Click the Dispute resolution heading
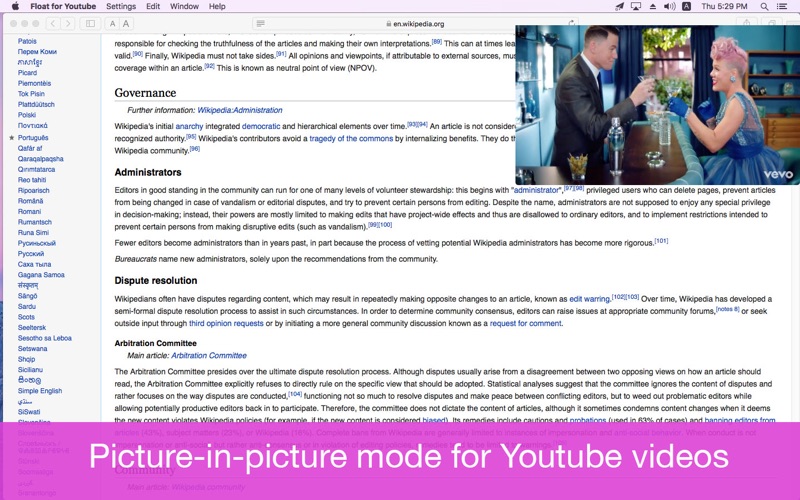 [x=156, y=281]
